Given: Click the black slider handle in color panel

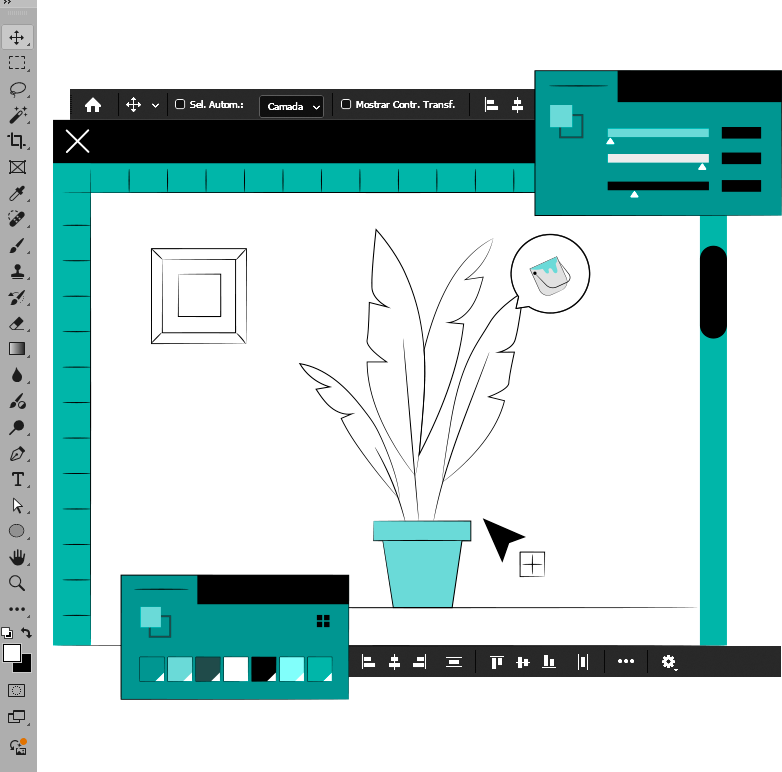Looking at the screenshot, I should coord(634,194).
